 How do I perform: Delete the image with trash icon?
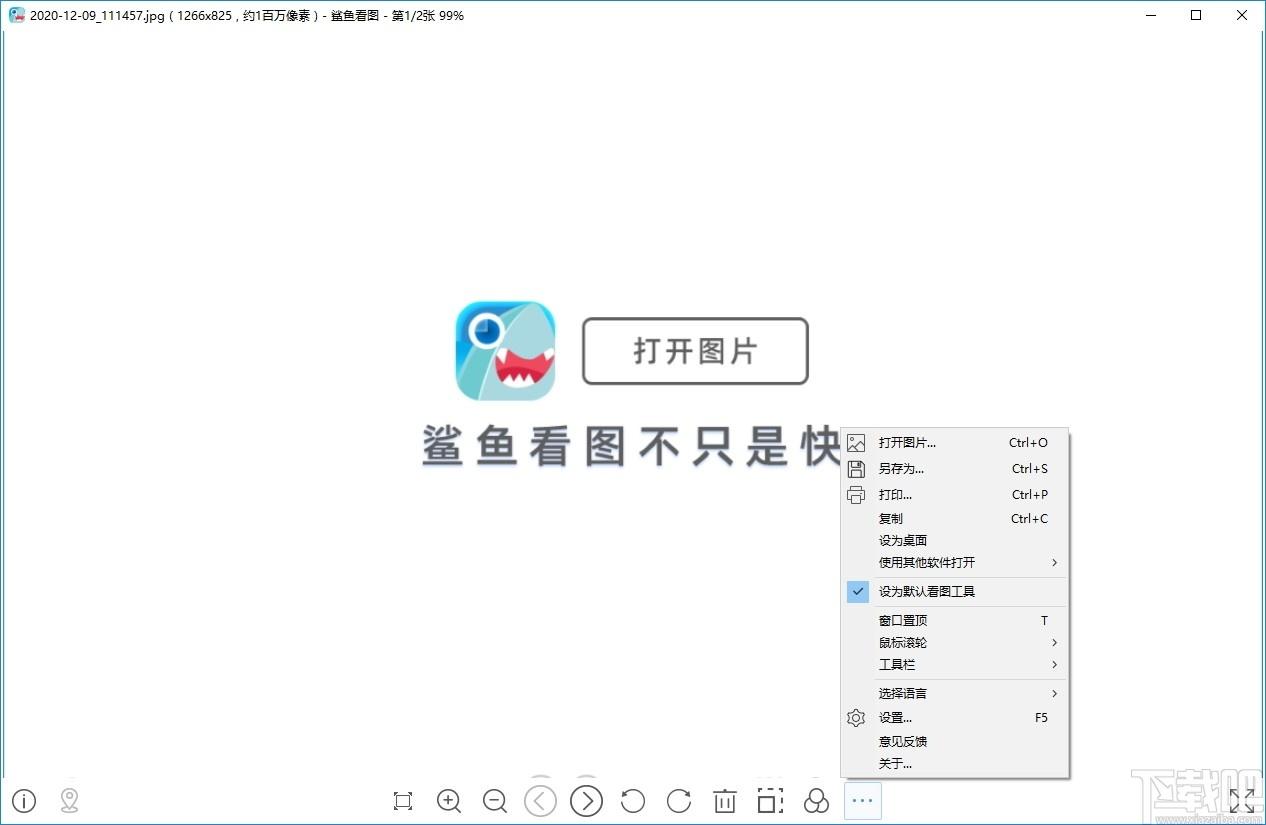[725, 801]
